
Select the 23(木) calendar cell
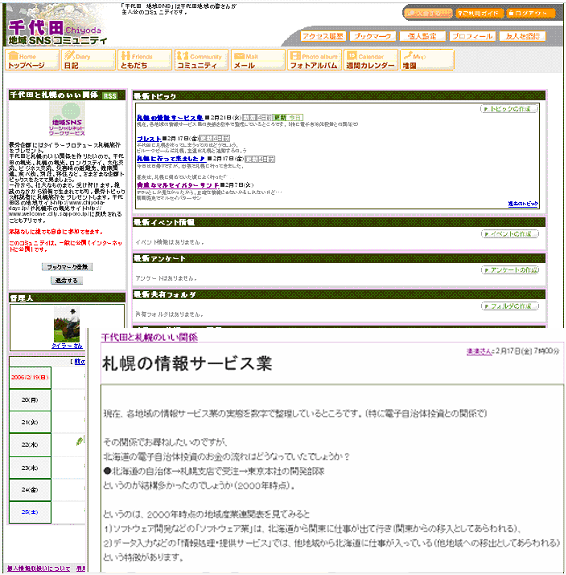click(x=30, y=468)
